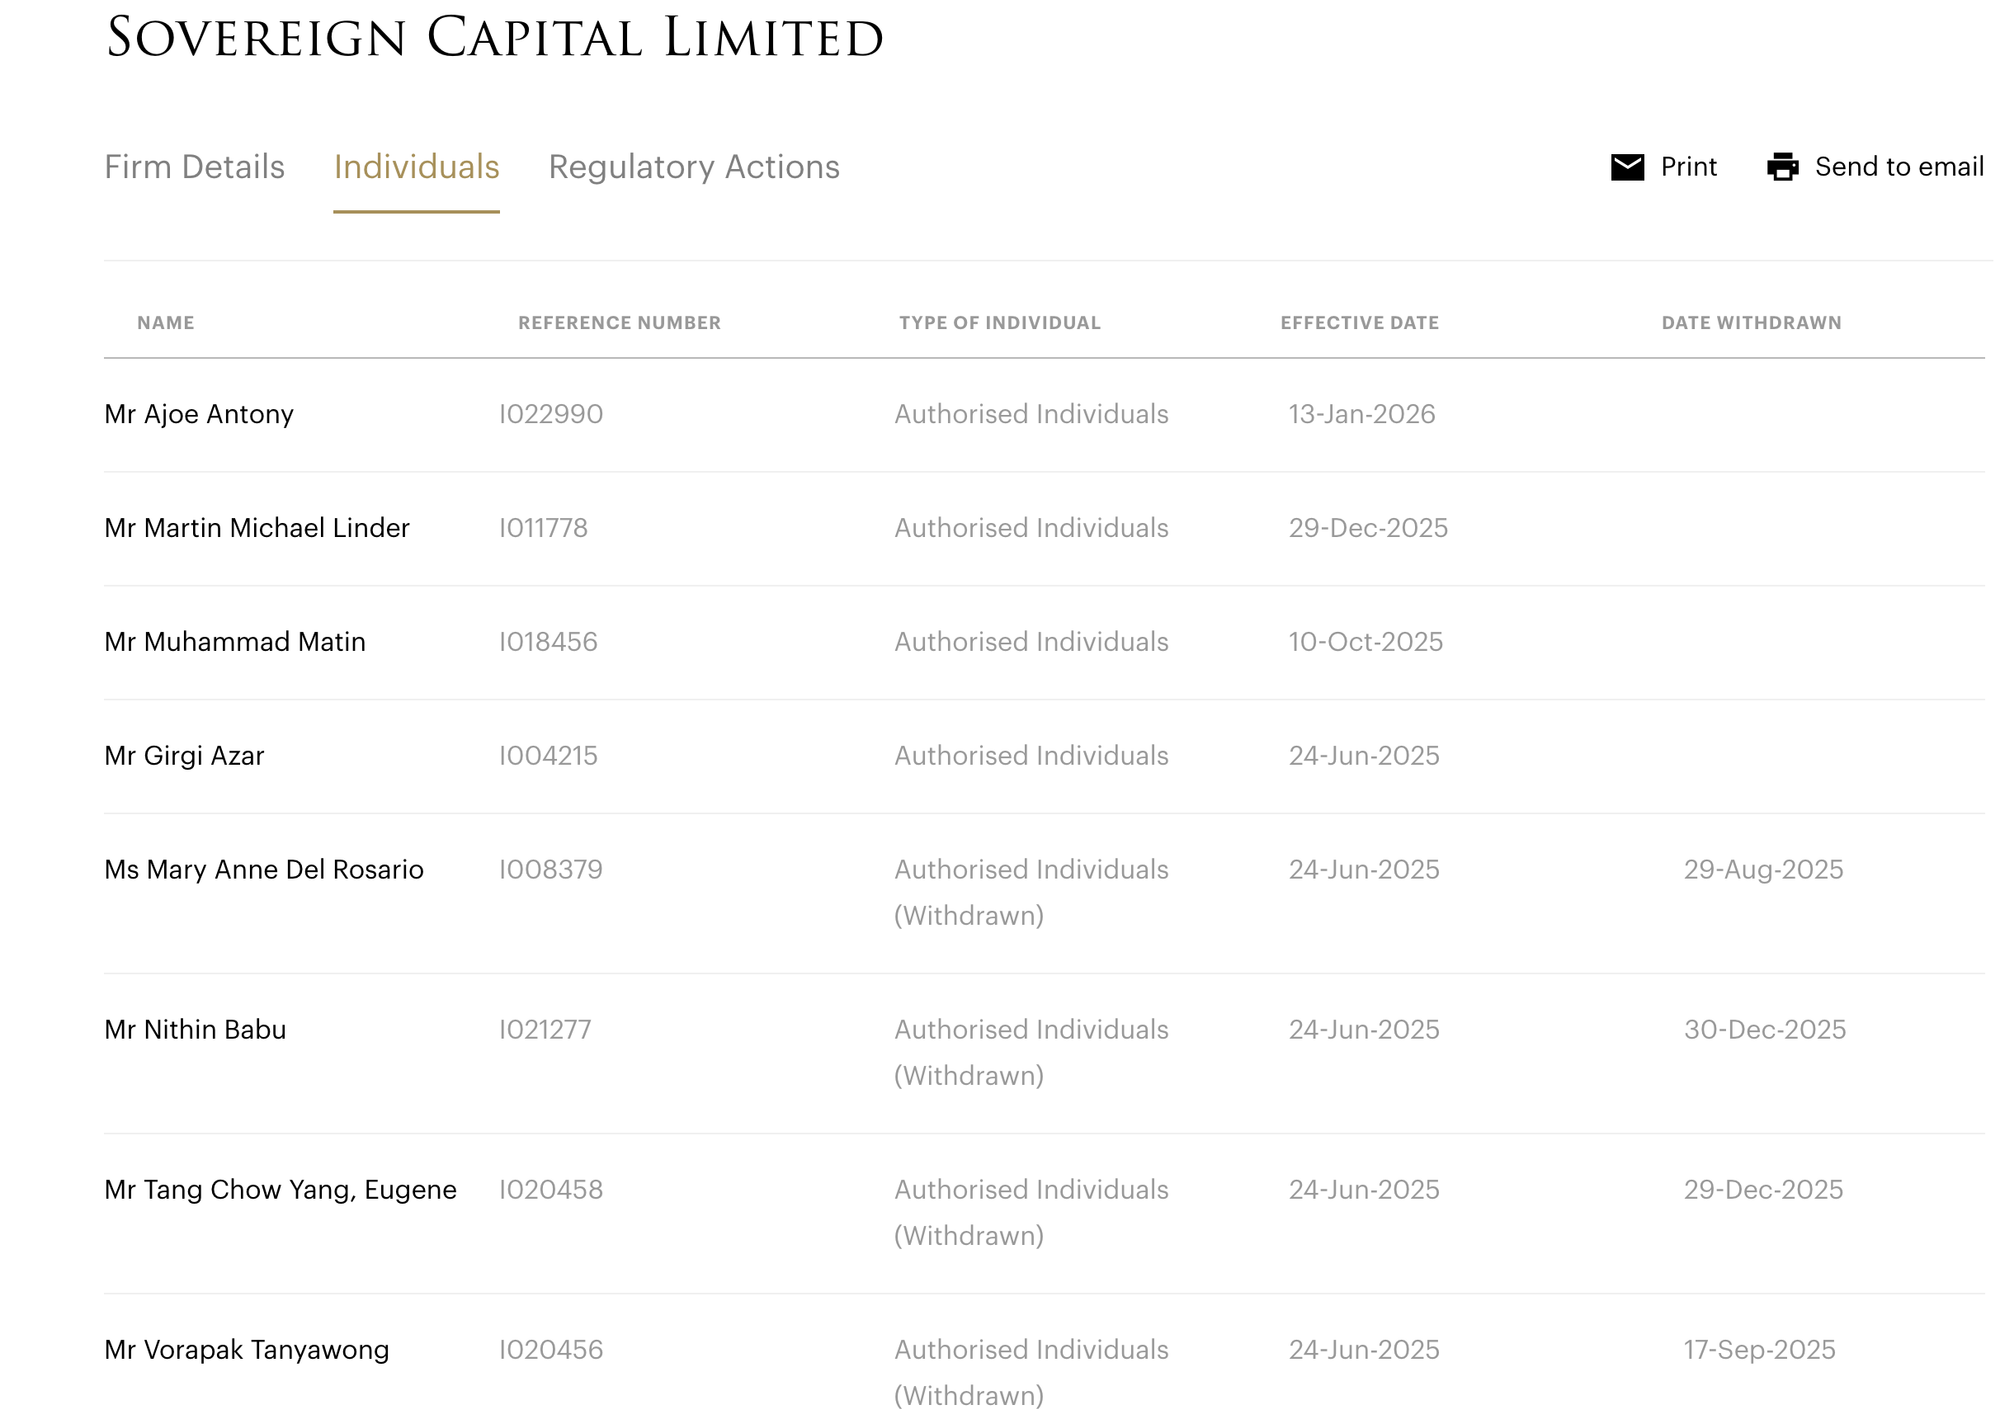The width and height of the screenshot is (2000, 1409).
Task: Select Mr Martin Michael Linder's name
Action: 257,528
